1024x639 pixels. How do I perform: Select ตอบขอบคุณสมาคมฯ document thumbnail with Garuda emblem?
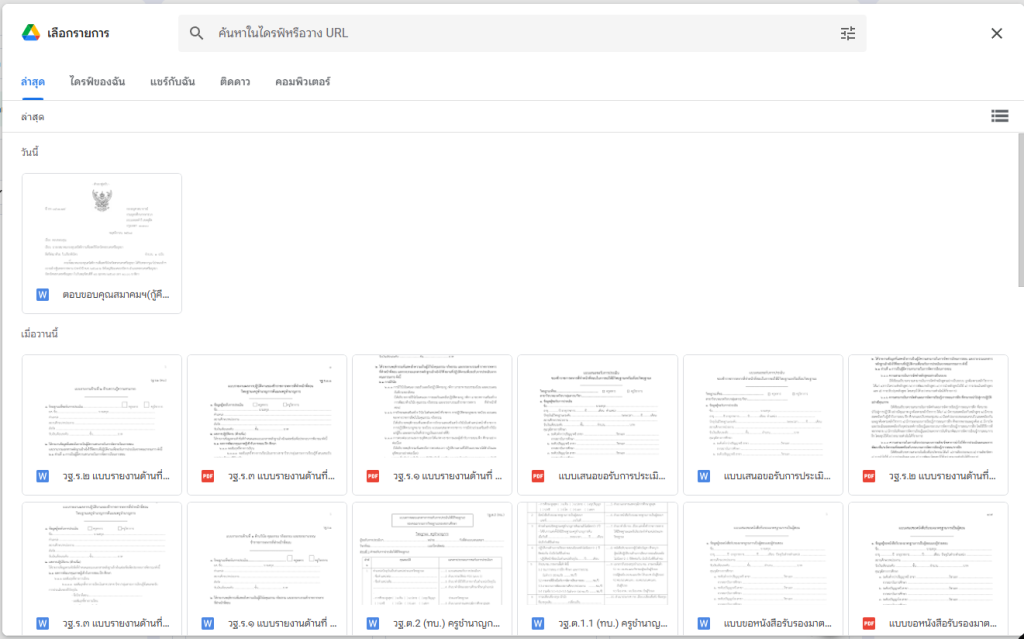click(102, 227)
